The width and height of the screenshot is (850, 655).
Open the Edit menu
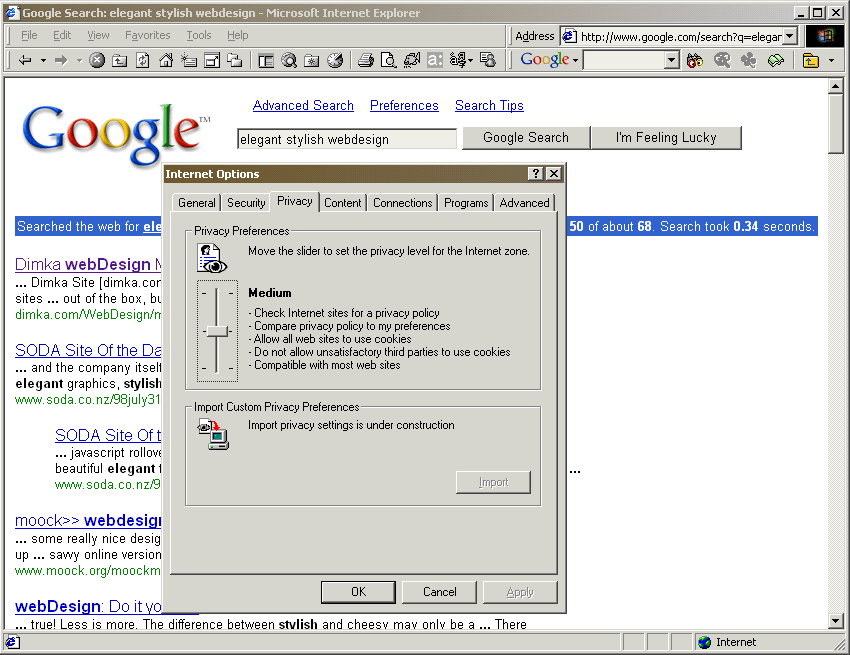pyautogui.click(x=62, y=35)
